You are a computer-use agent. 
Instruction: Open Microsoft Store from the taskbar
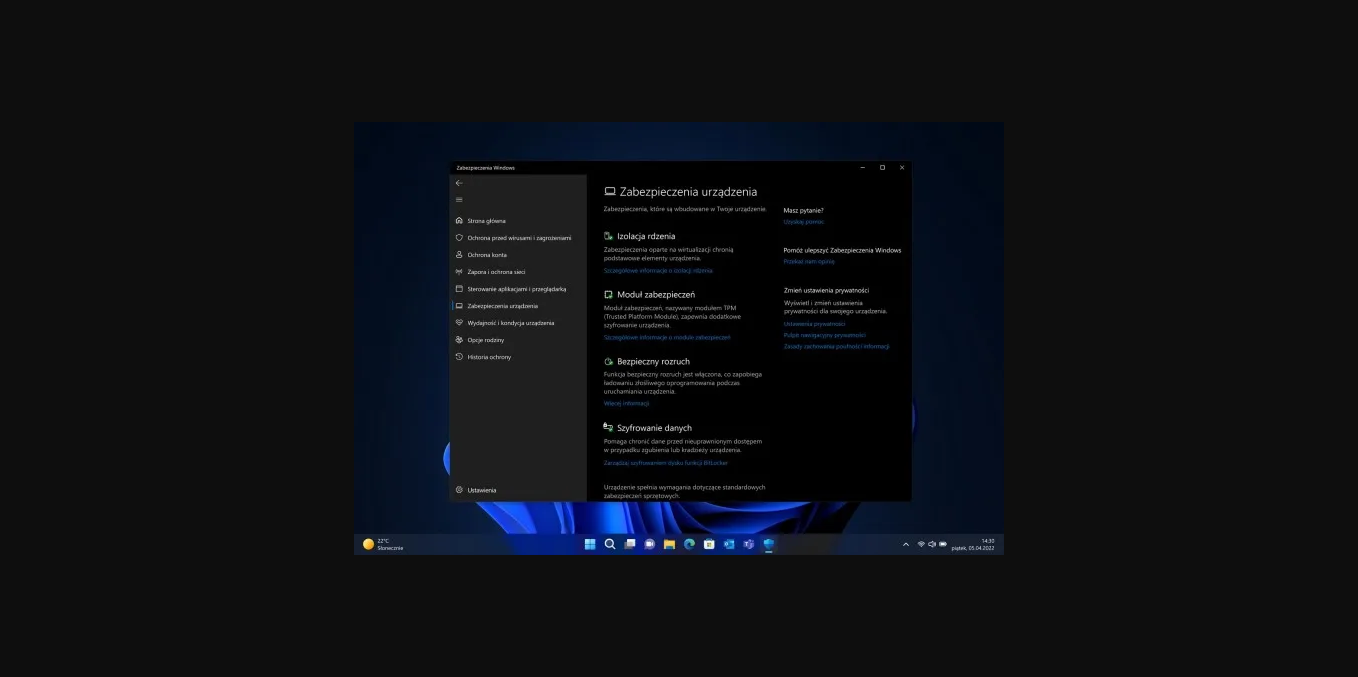click(709, 544)
